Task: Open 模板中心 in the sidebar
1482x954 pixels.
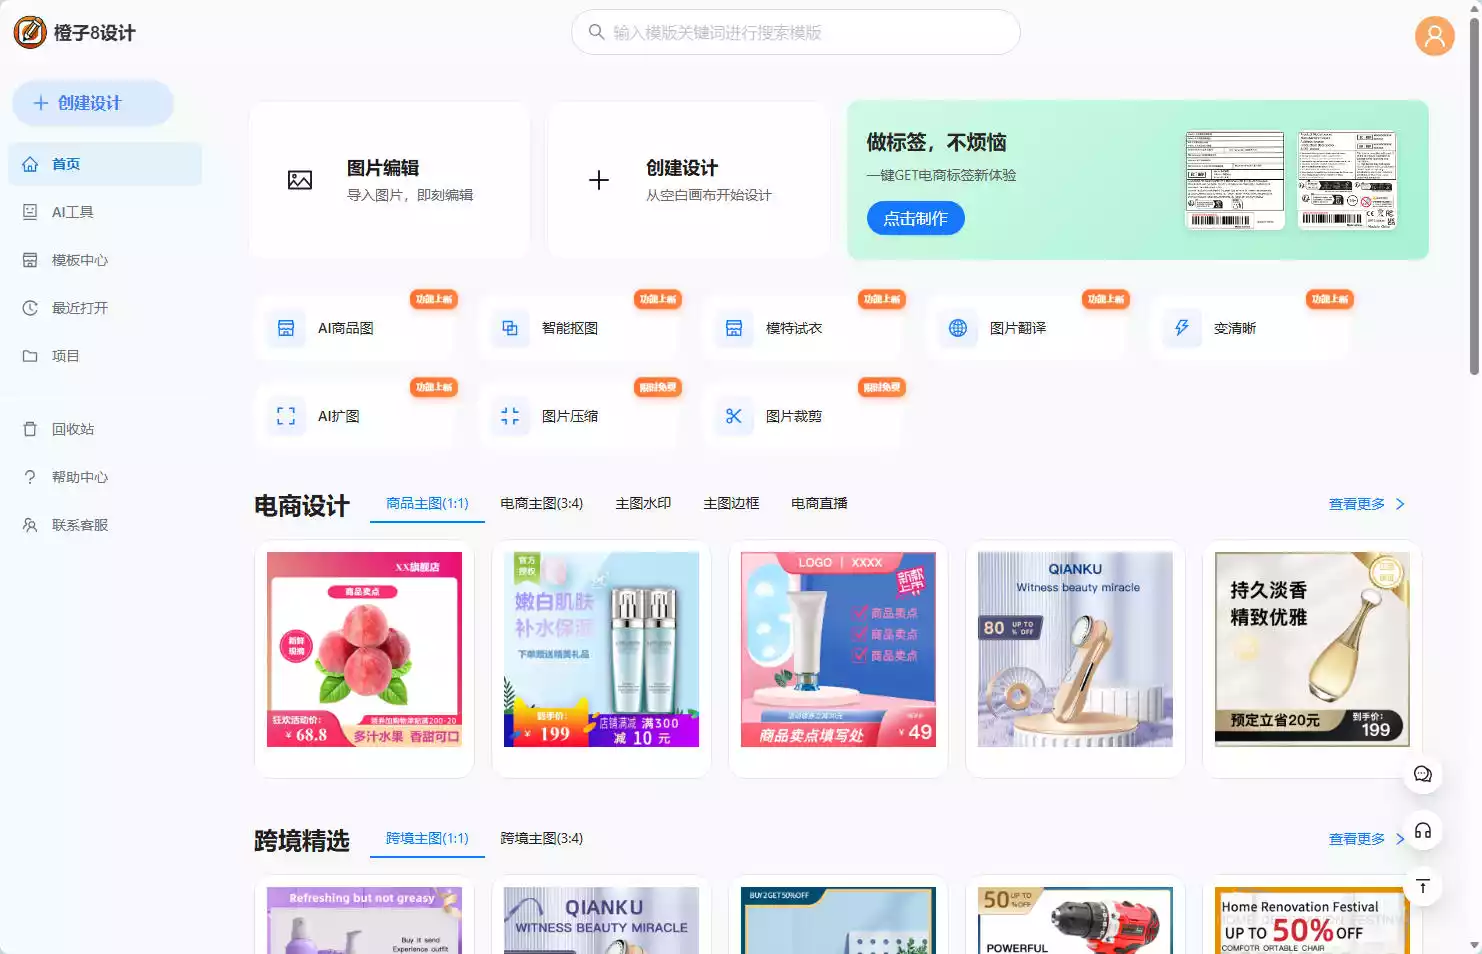Action: pos(105,260)
